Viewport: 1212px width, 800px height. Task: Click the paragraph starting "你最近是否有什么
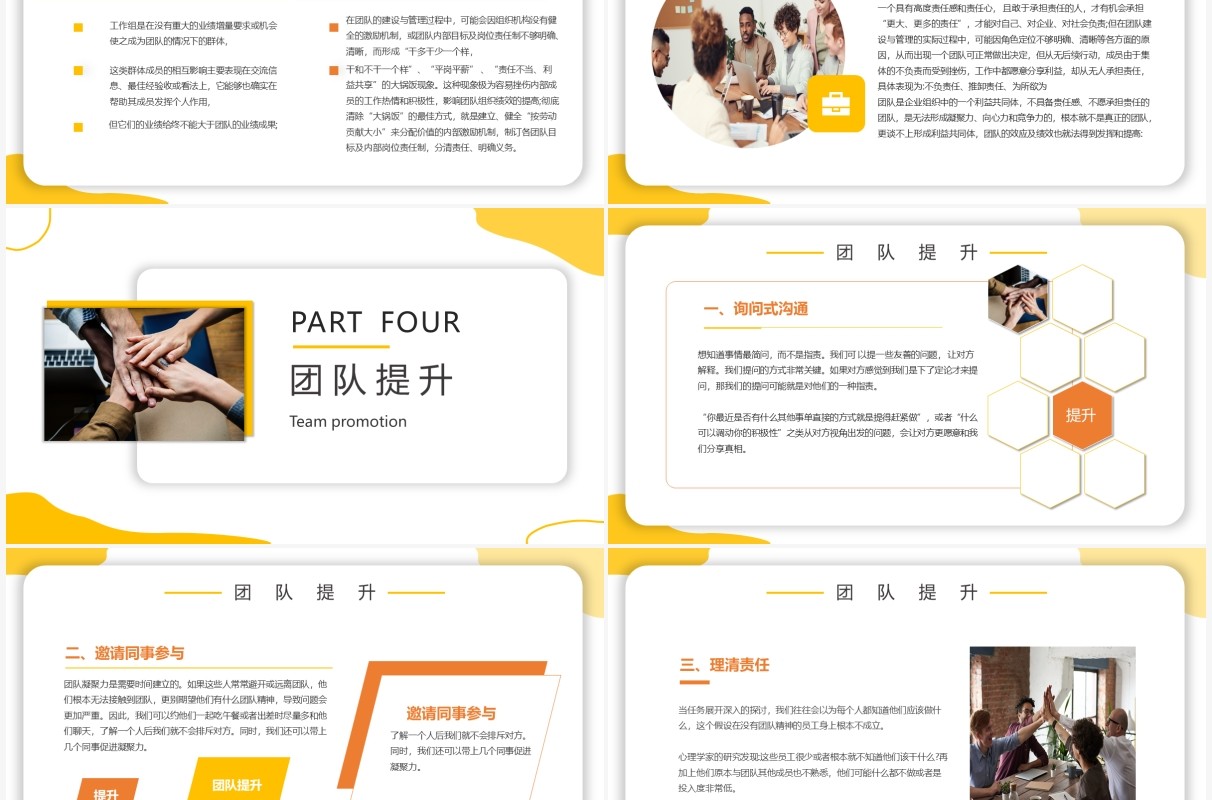(x=838, y=433)
